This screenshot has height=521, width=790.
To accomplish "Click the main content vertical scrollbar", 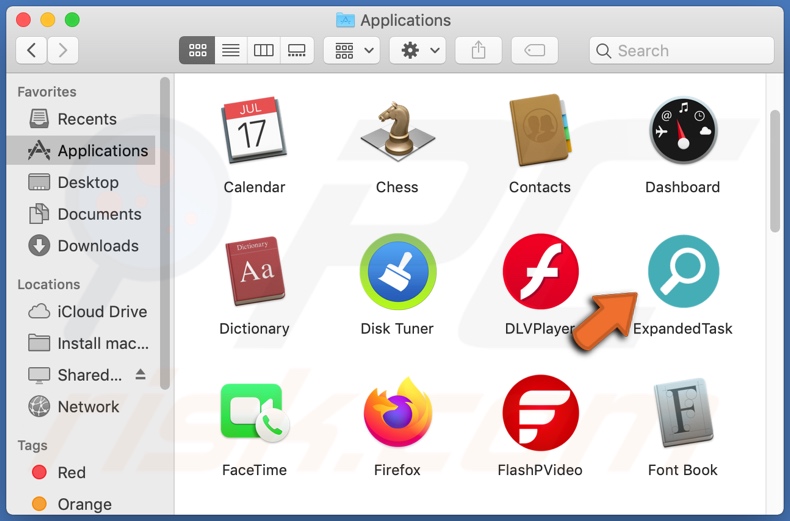I will coord(775,171).
